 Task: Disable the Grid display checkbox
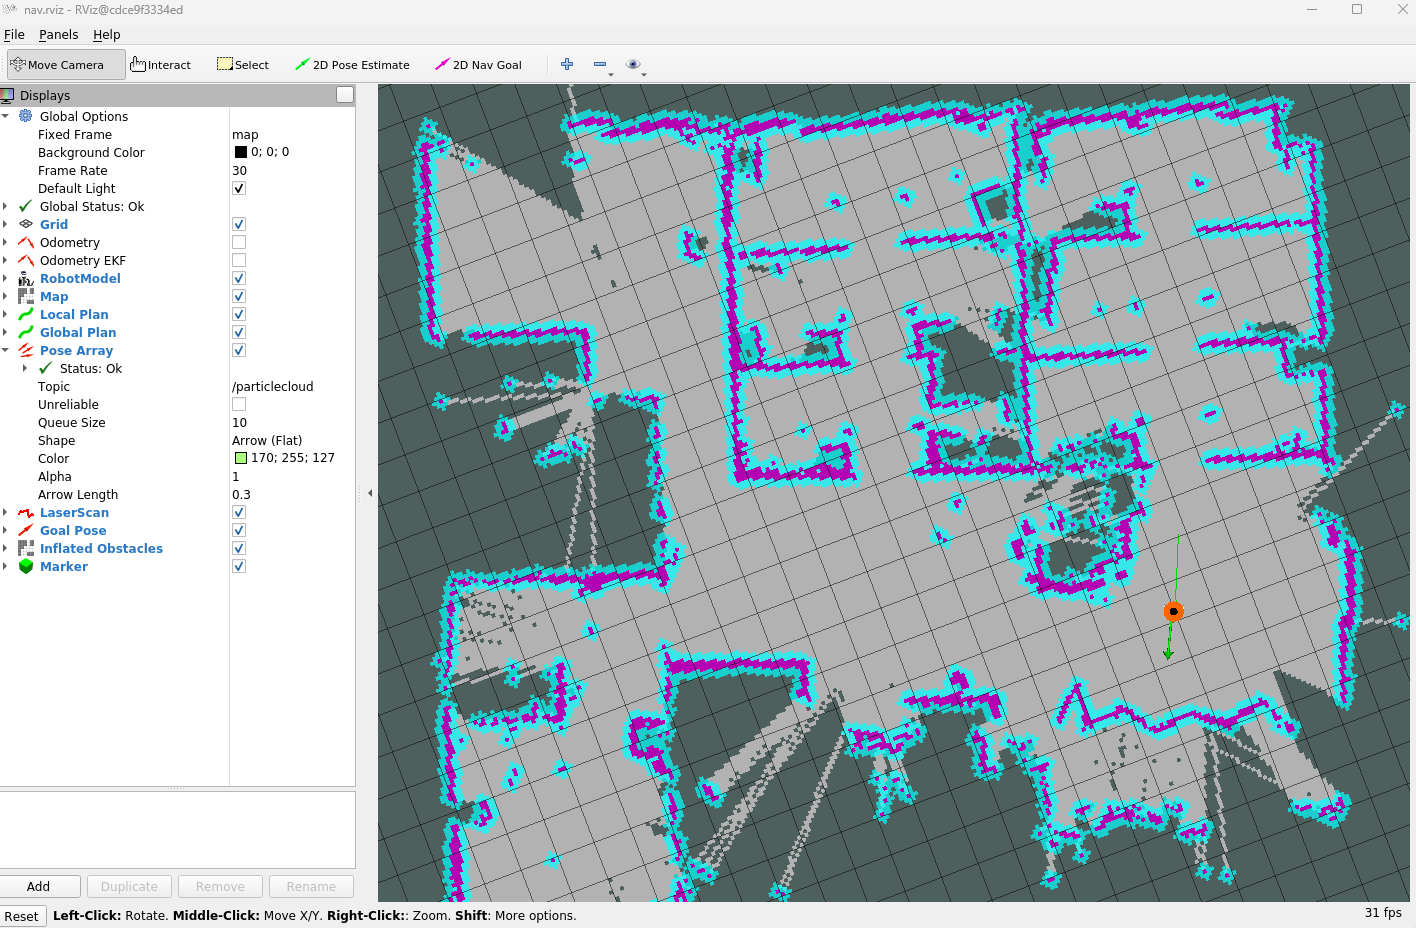pyautogui.click(x=239, y=224)
